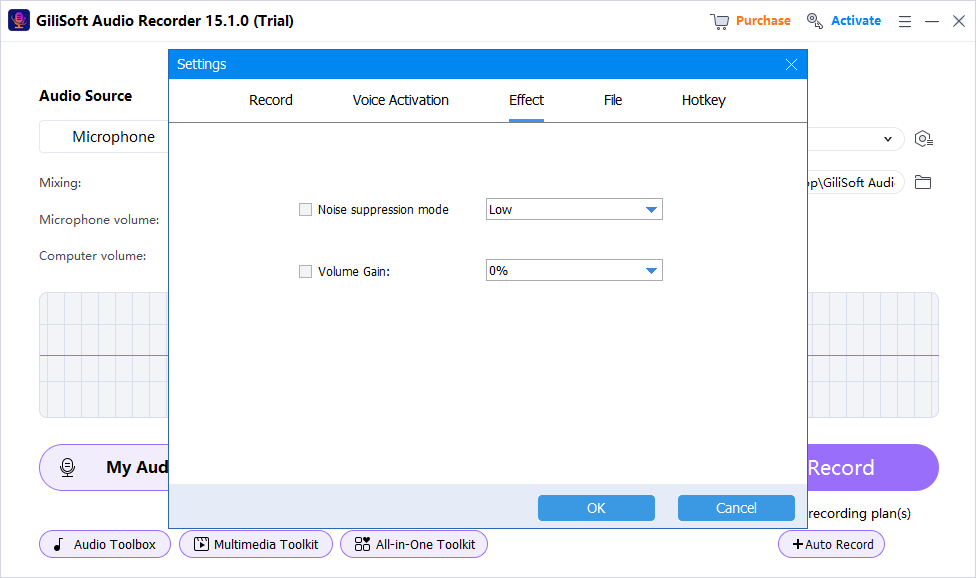976x578 pixels.
Task: Click the Purchase link
Action: pyautogui.click(x=763, y=21)
